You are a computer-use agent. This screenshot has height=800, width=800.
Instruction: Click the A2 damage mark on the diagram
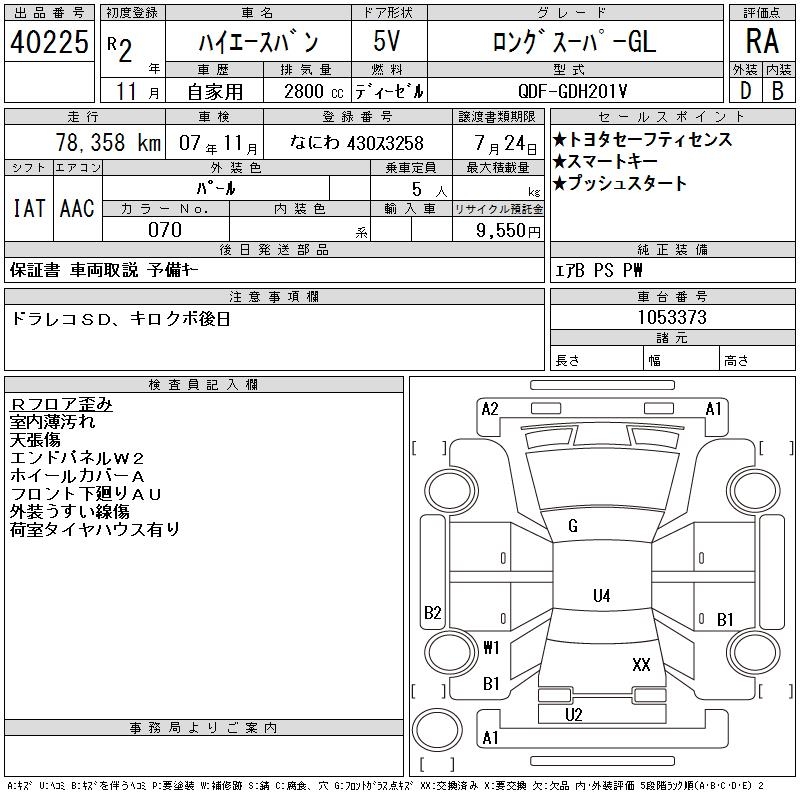click(x=489, y=409)
